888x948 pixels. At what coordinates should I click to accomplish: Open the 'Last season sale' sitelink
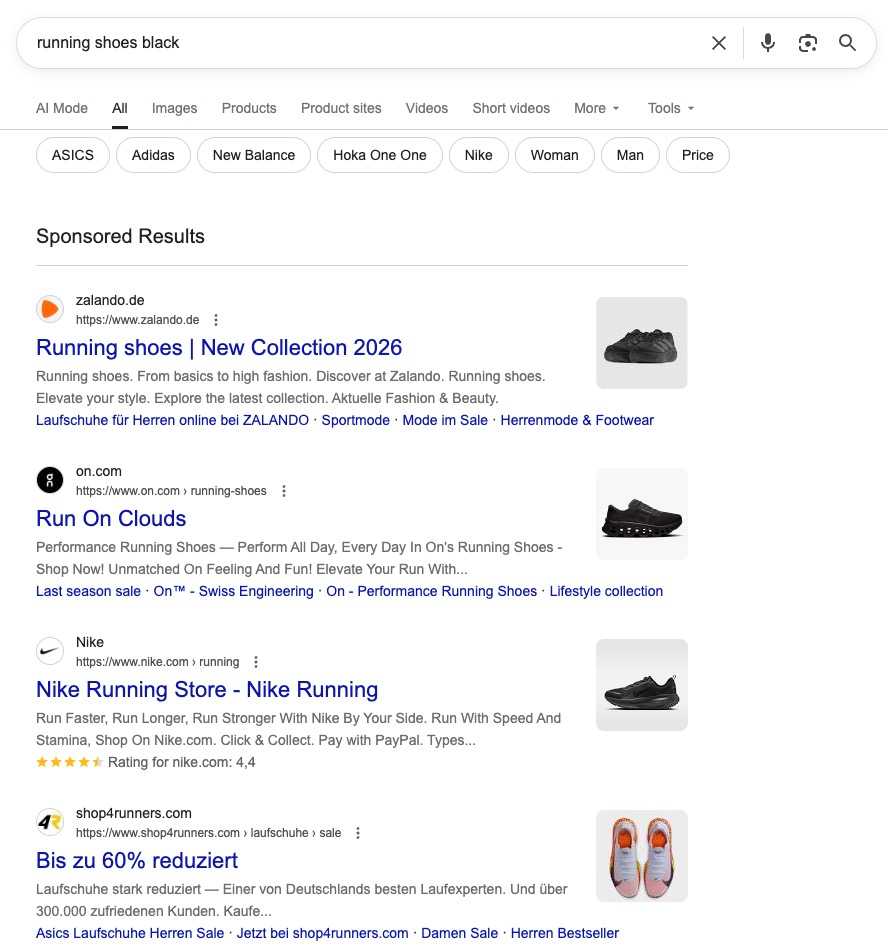[88, 591]
